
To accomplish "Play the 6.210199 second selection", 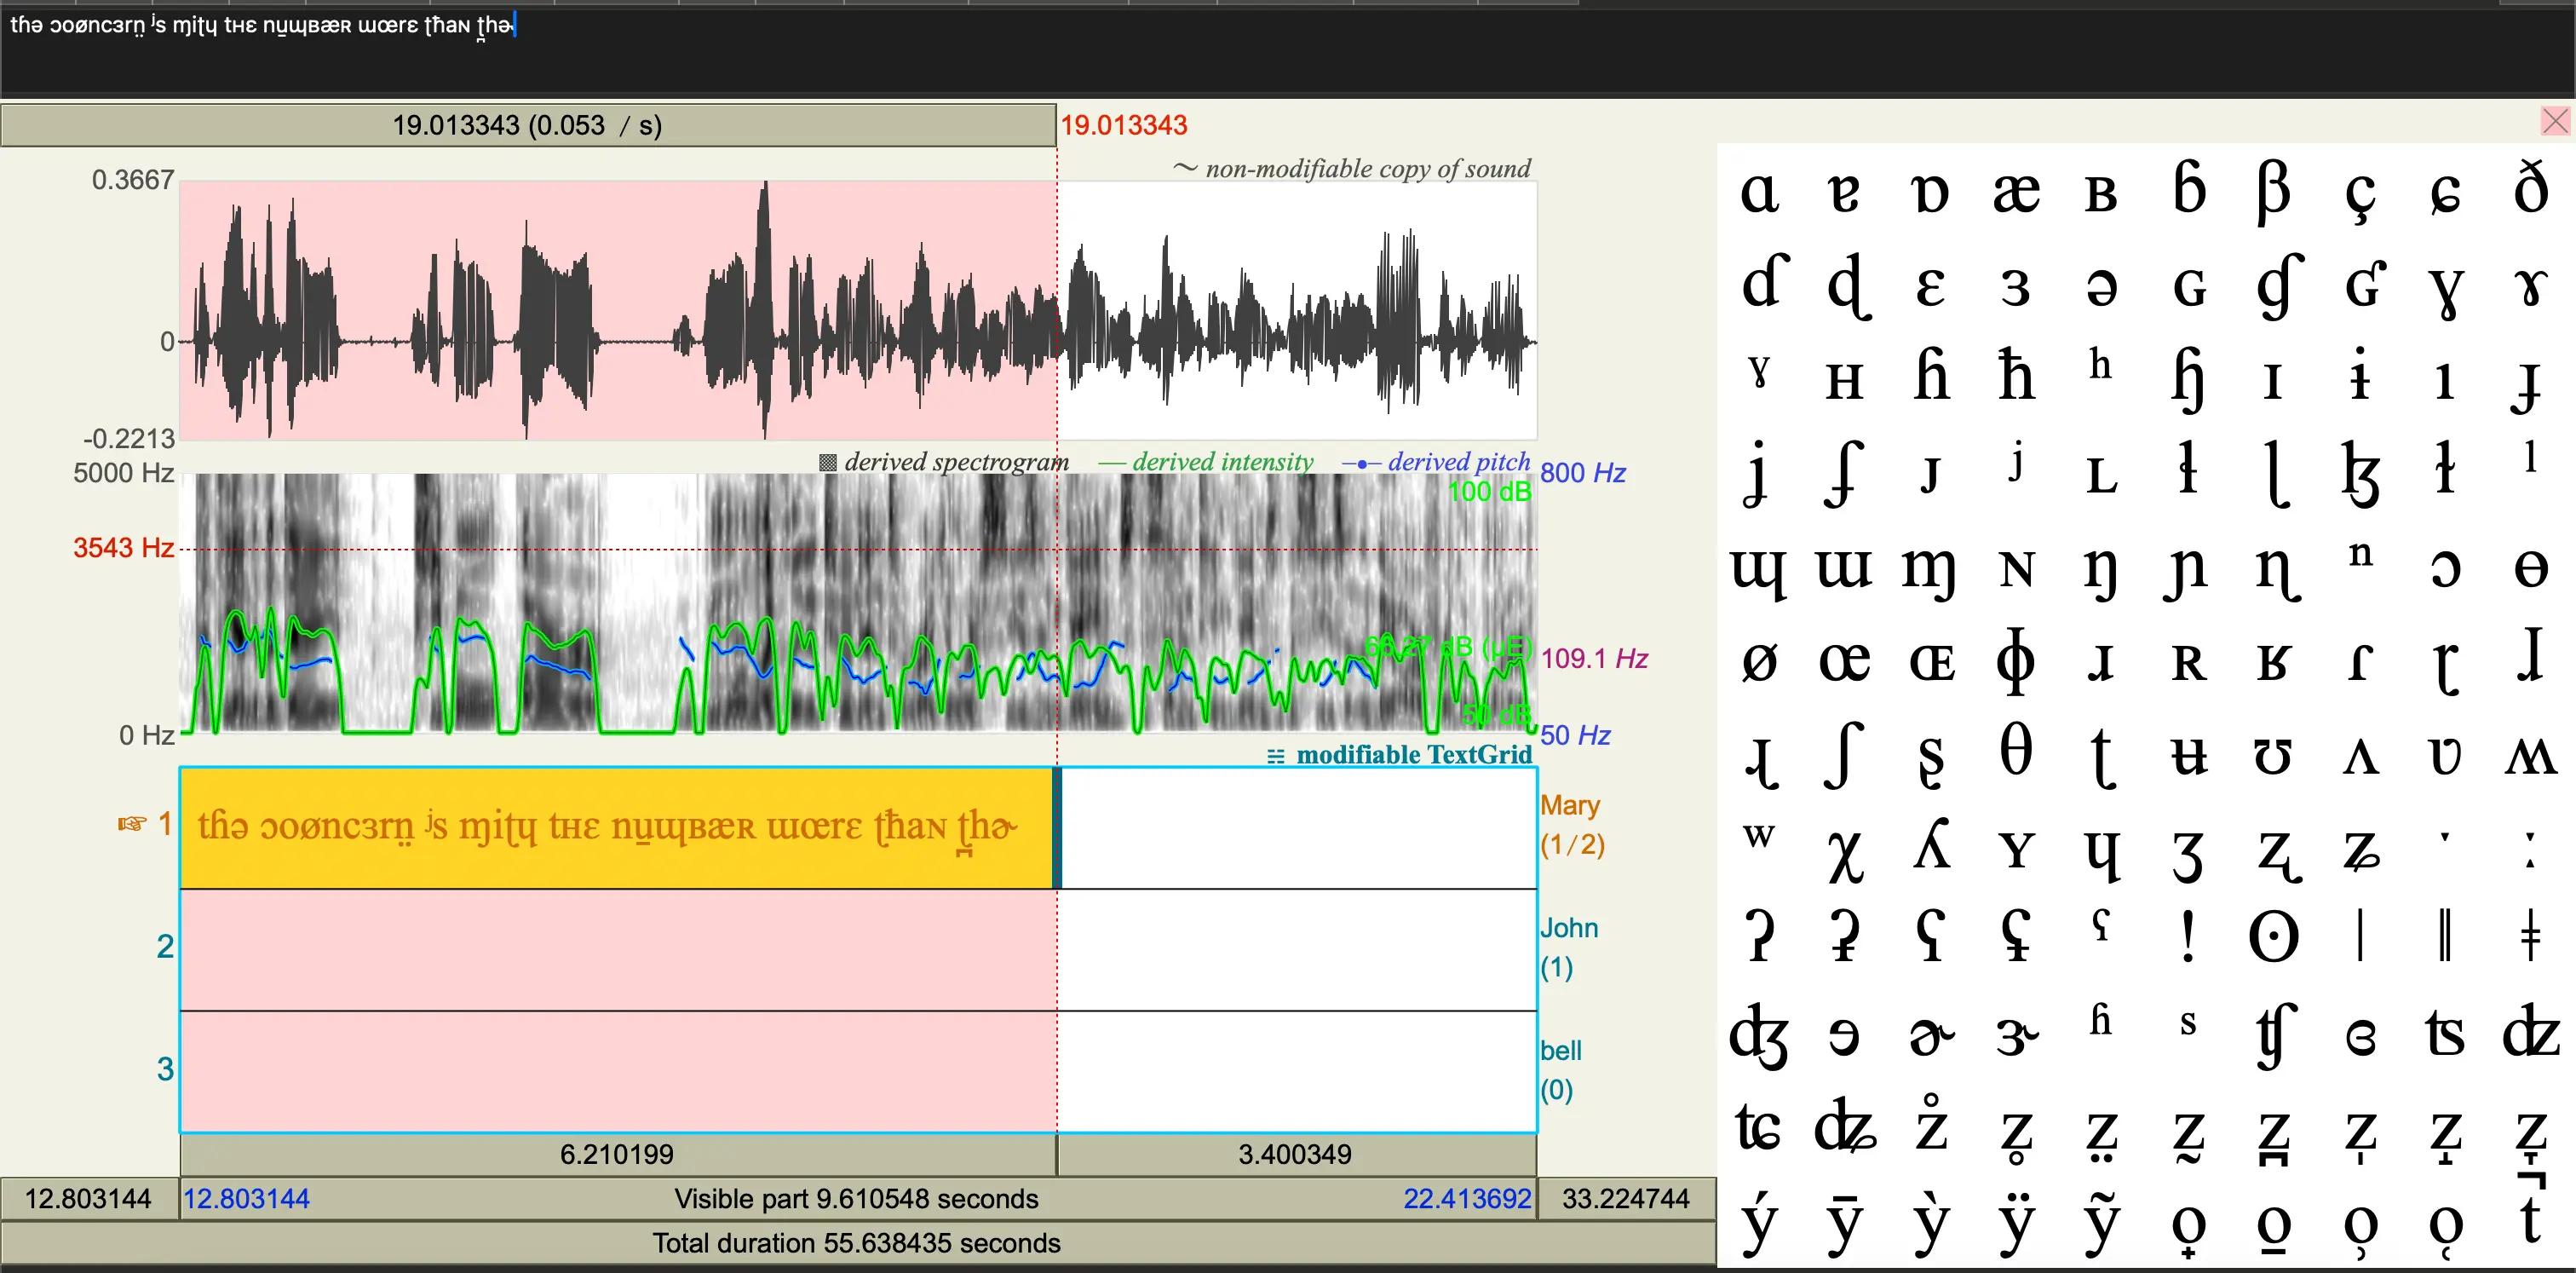I will [617, 1154].
